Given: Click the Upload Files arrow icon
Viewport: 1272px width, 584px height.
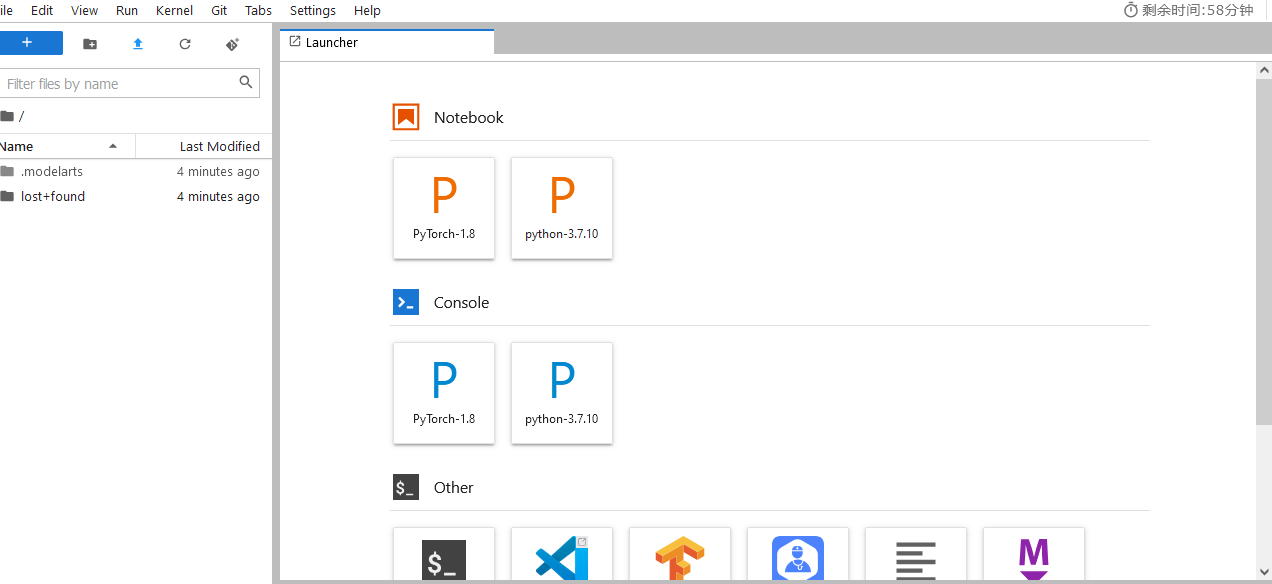Looking at the screenshot, I should point(138,44).
